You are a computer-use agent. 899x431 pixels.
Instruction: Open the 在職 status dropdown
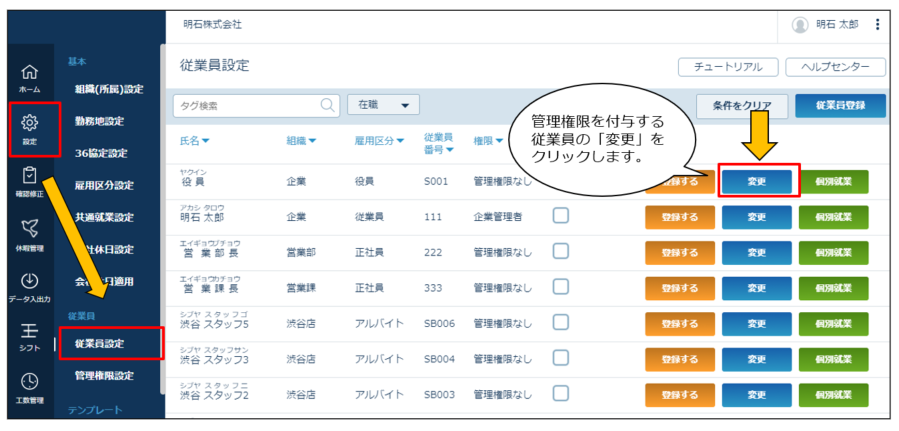pyautogui.click(x=384, y=105)
